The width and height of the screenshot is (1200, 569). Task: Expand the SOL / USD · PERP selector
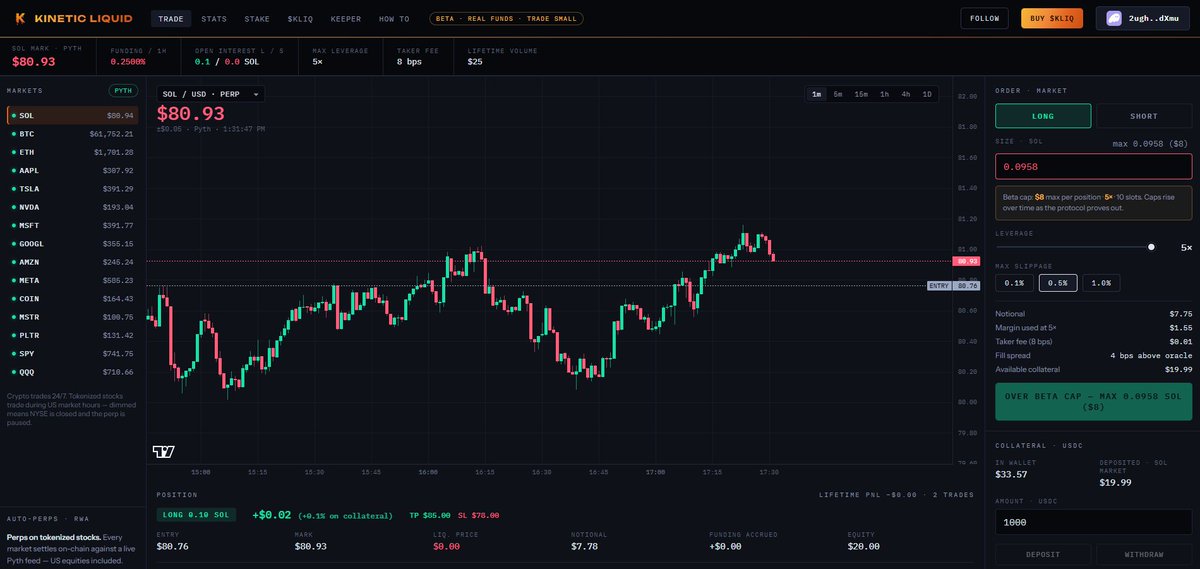pos(211,94)
